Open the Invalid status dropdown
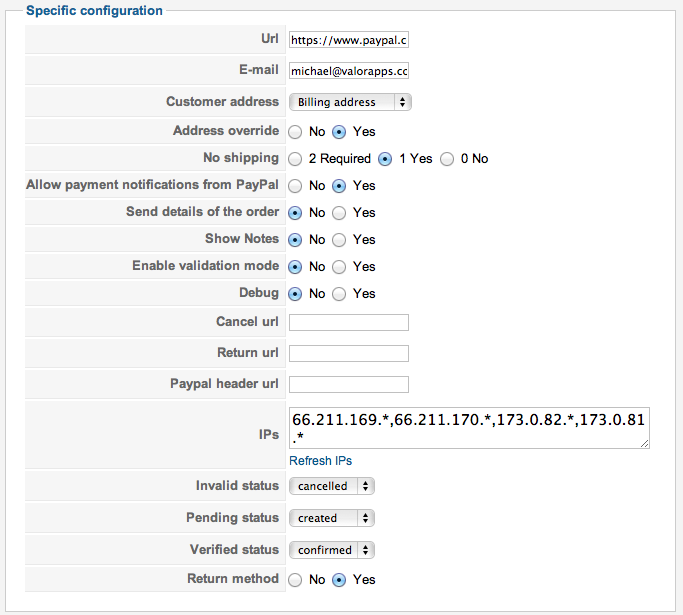Viewport: 683px width, 615px height. (331, 486)
